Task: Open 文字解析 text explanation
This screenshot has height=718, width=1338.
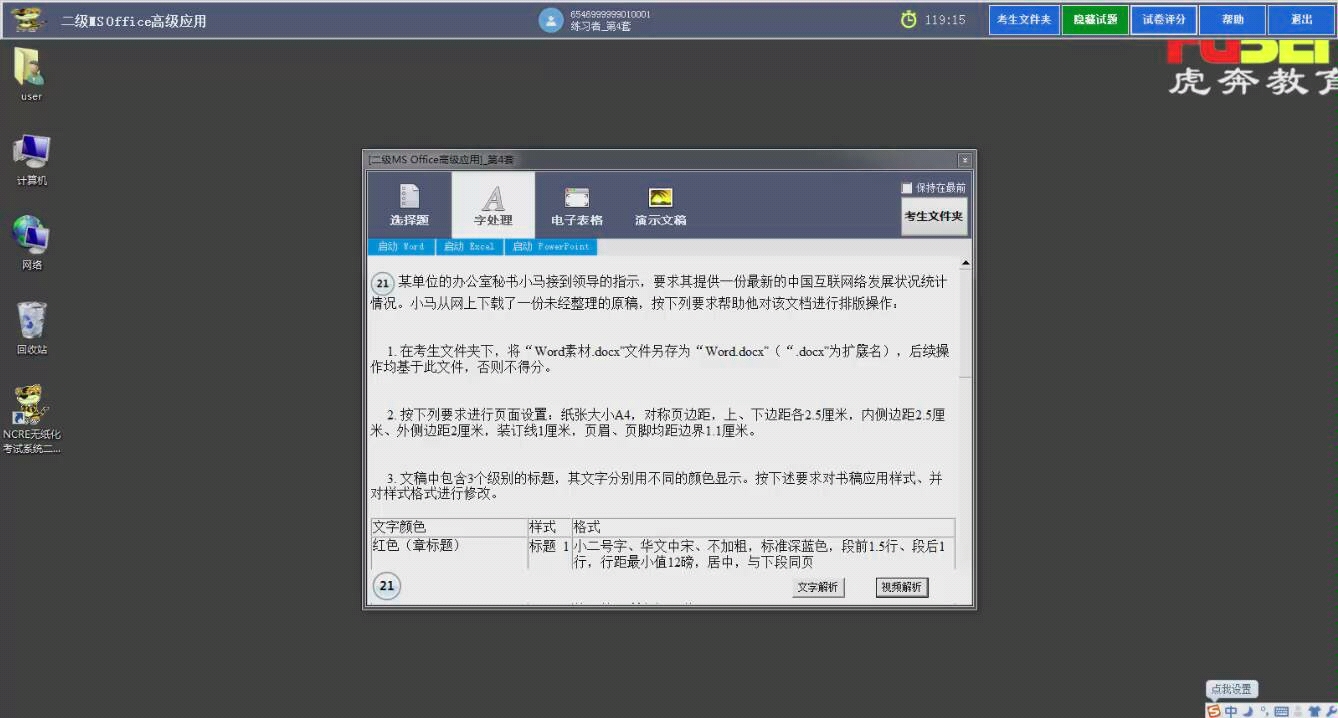Action: [x=817, y=587]
